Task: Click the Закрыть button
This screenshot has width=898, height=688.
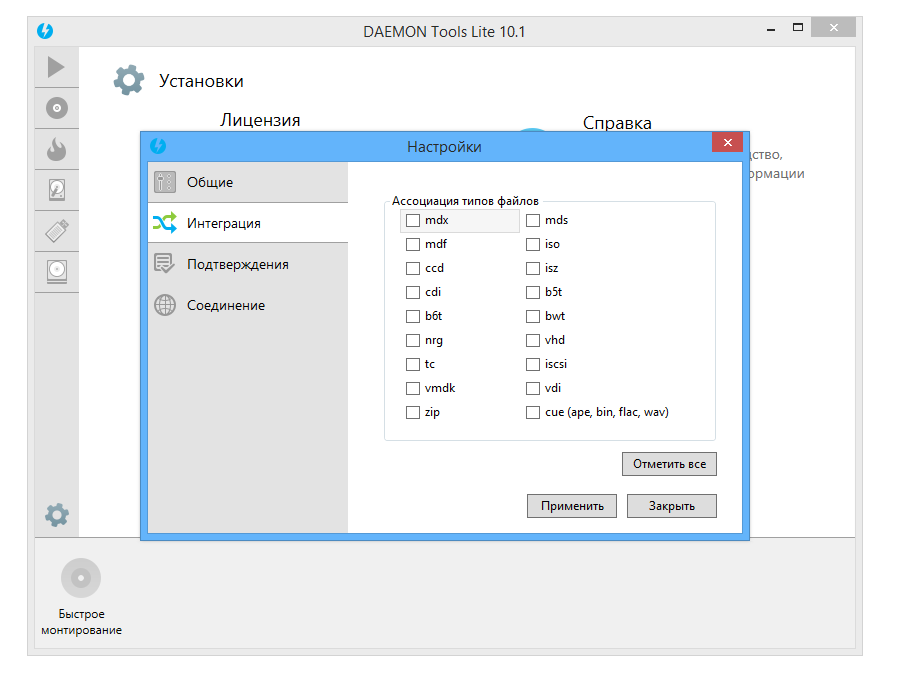Action: (671, 506)
